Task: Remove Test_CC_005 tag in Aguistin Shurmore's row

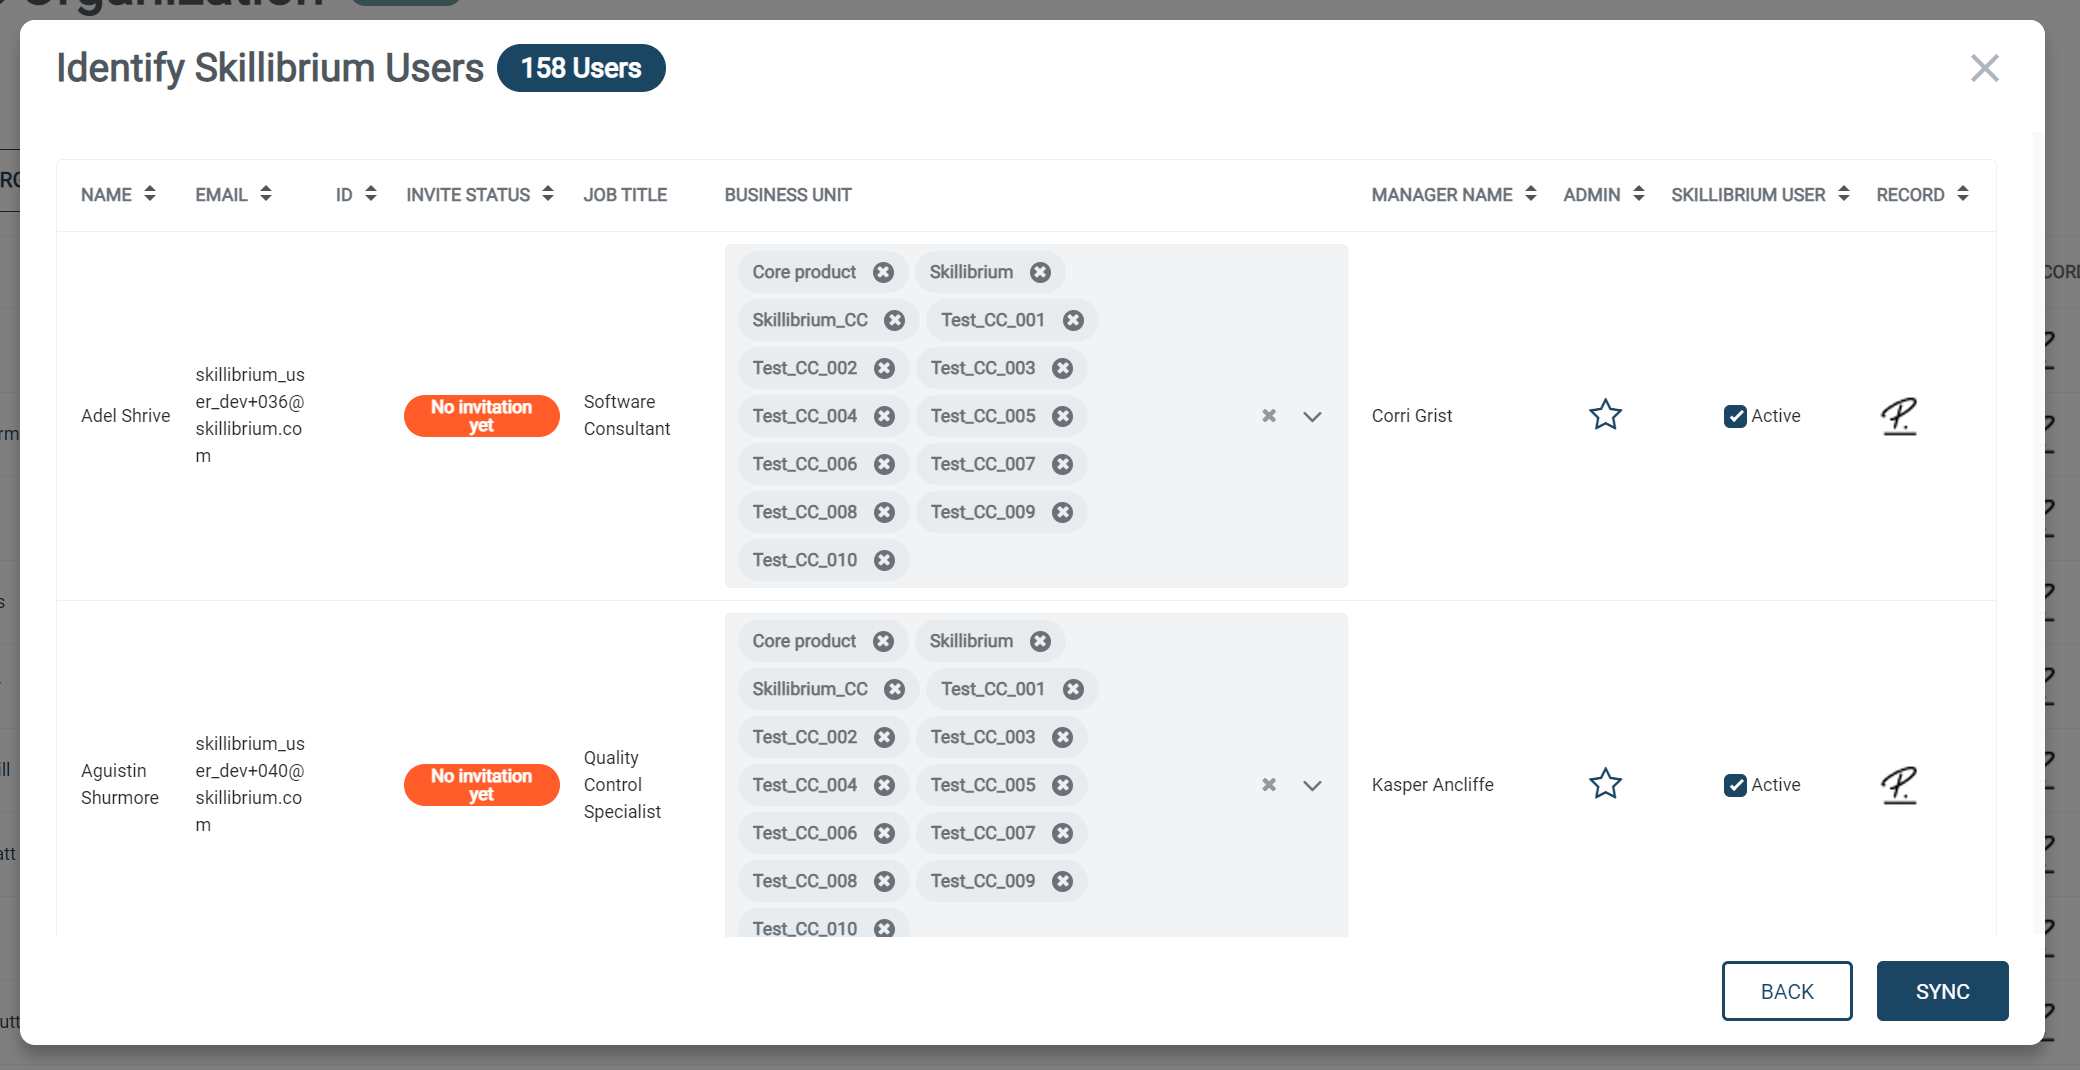Action: pyautogui.click(x=1062, y=785)
